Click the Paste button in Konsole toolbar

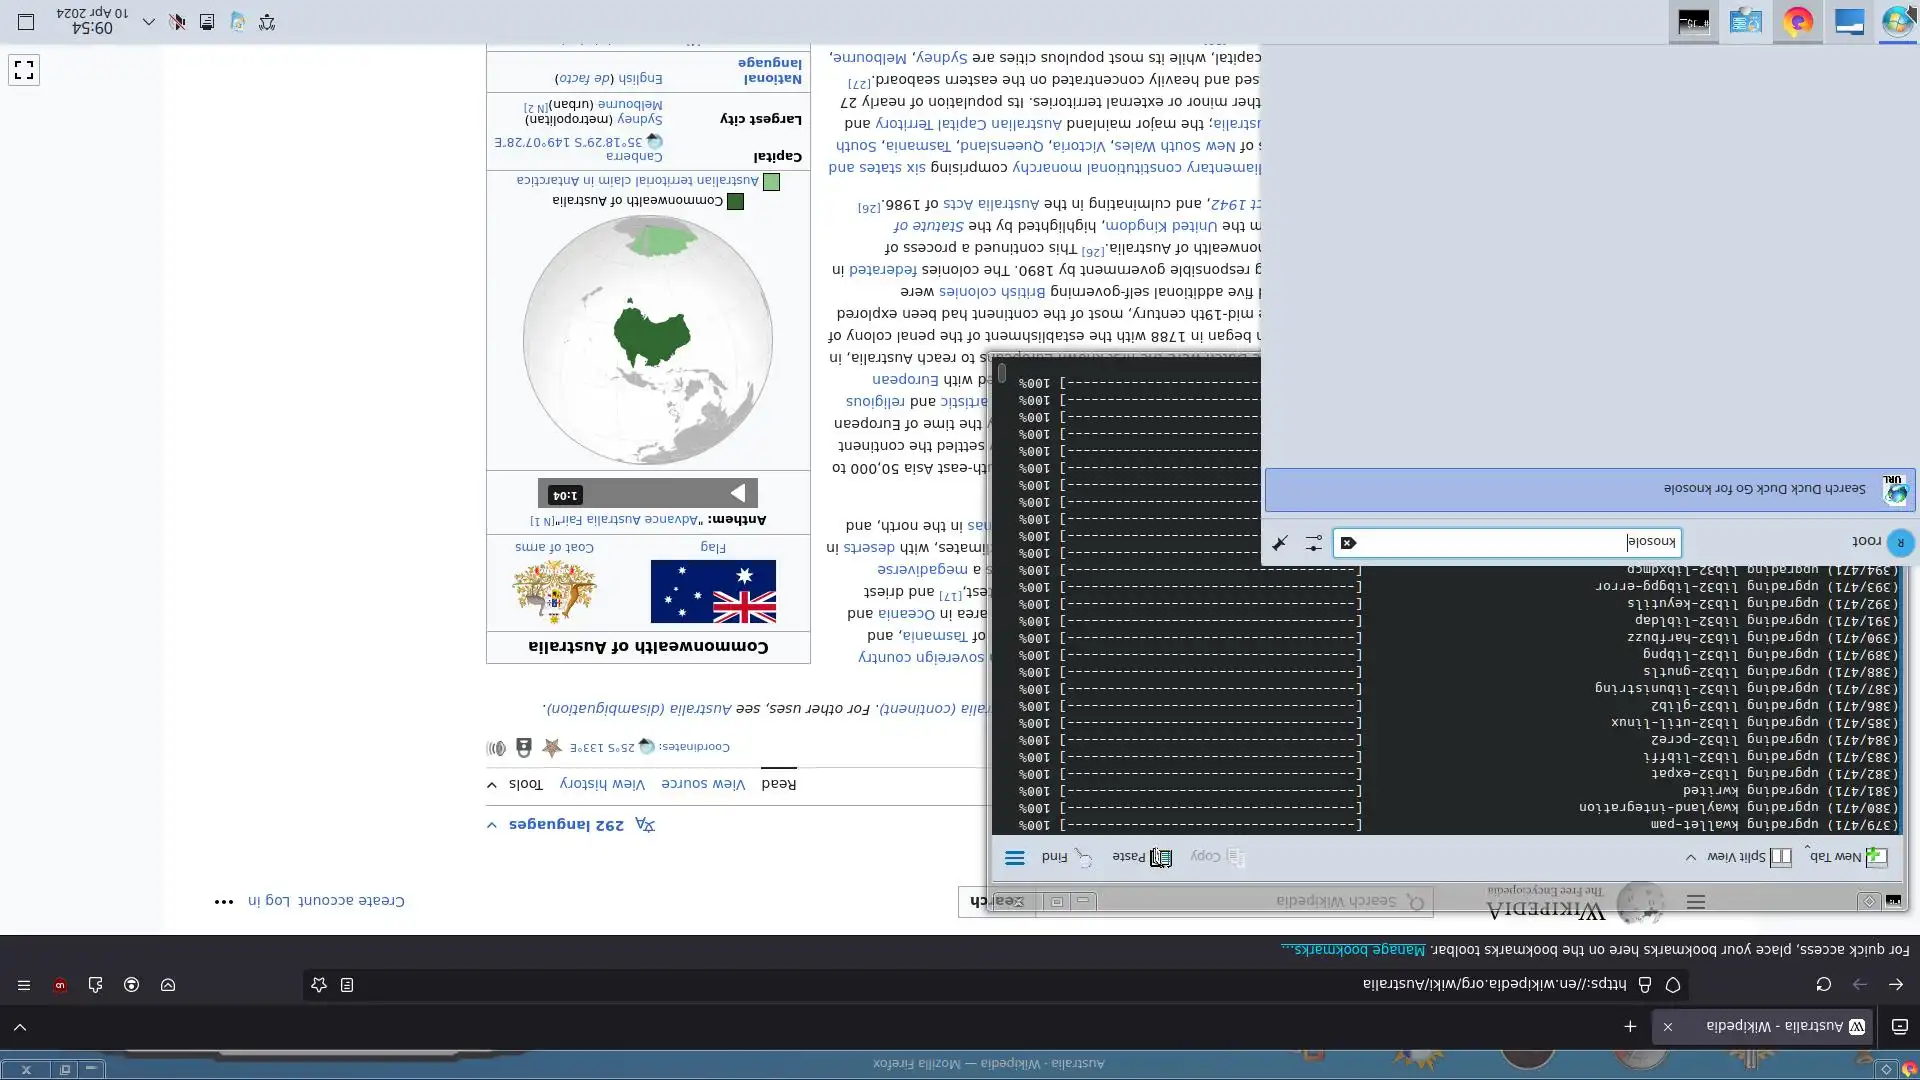(1141, 857)
